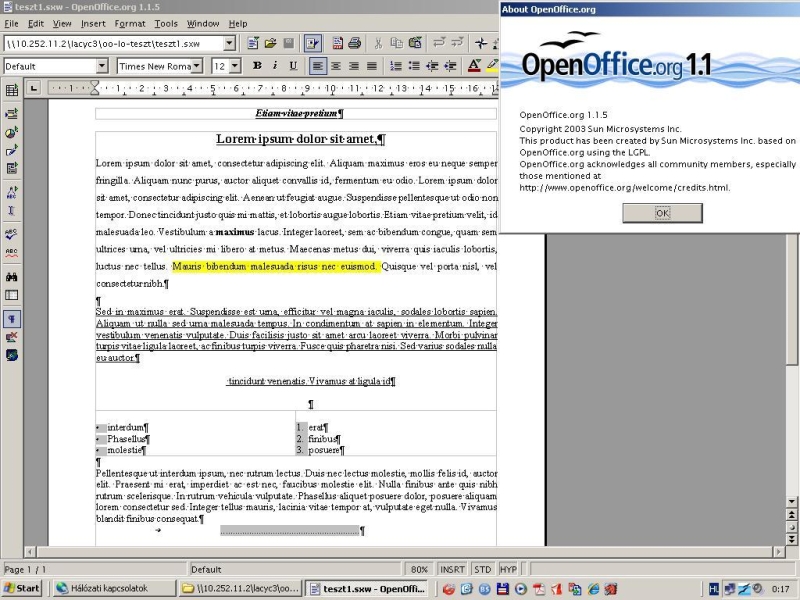Toggle Nonprinting Characters pilcrow icon
This screenshot has width=800, height=600.
(12, 319)
